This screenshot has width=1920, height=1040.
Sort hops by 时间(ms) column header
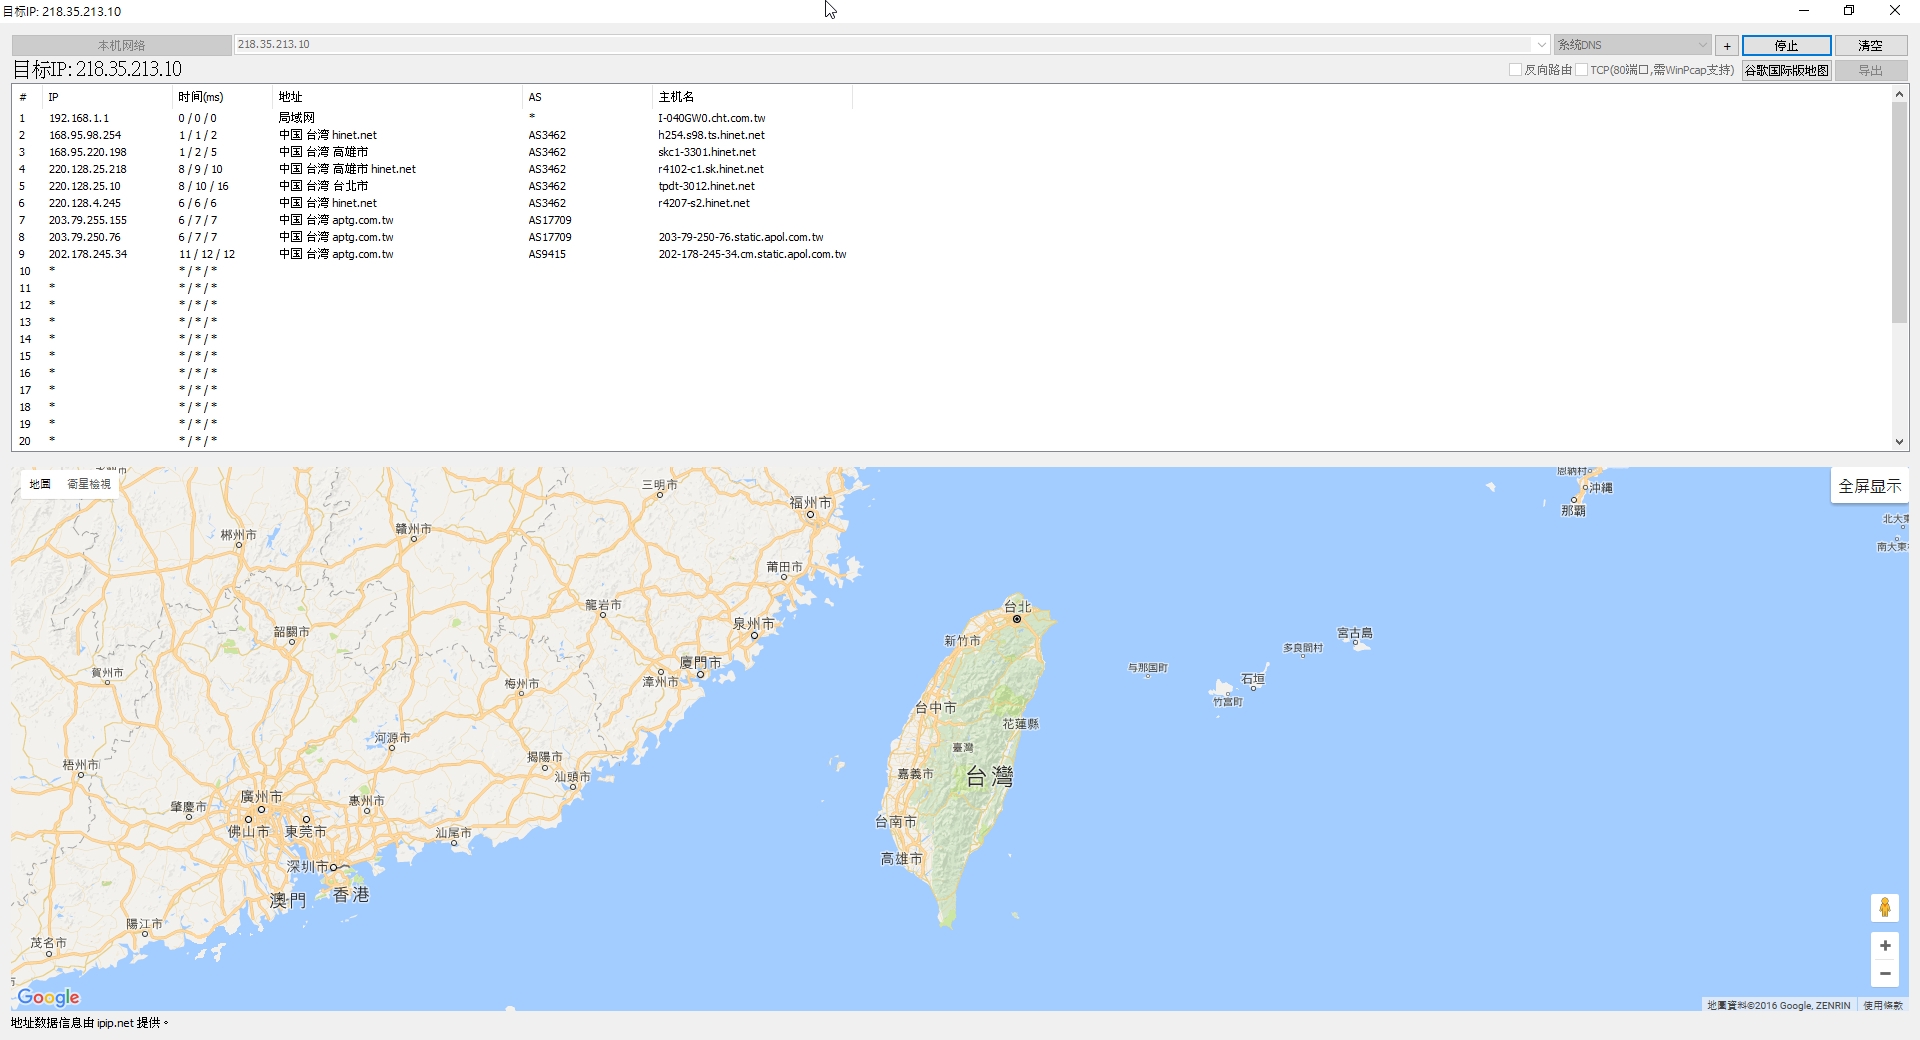[x=201, y=97]
